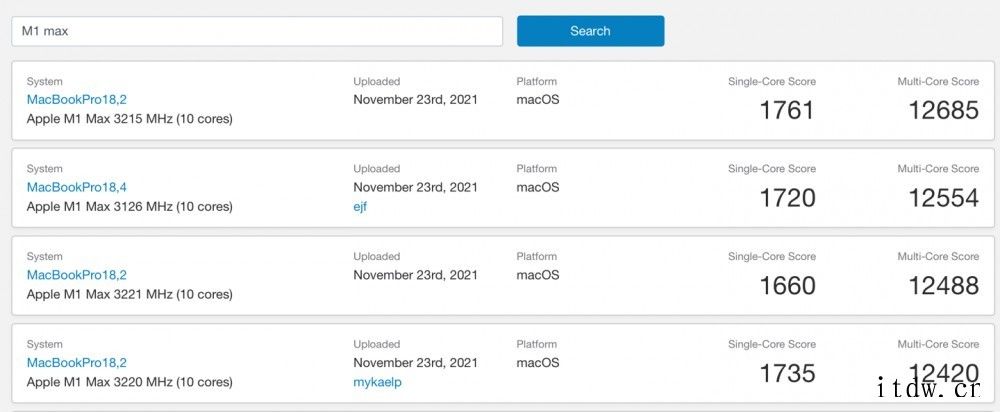Screen dimensions: 1000x412
Task: Select the multi-core score 12554
Action: pos(943,198)
